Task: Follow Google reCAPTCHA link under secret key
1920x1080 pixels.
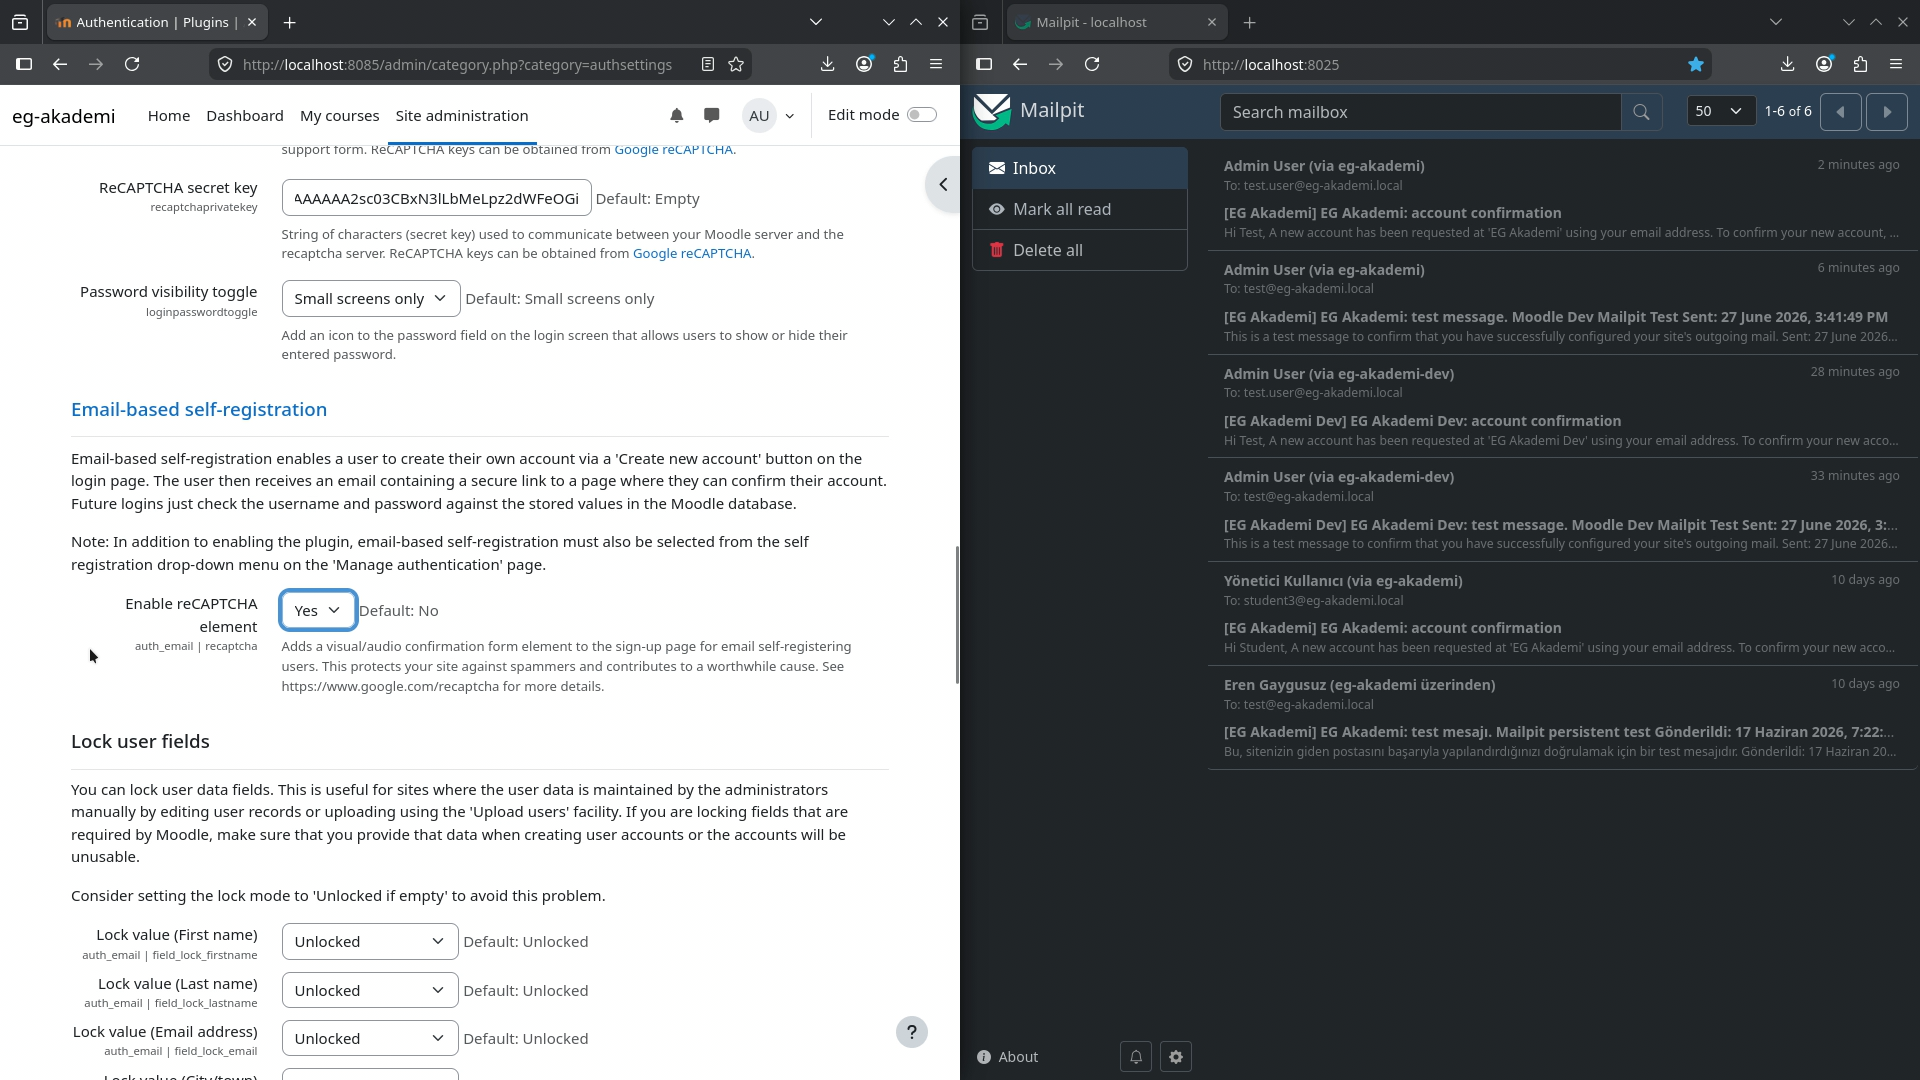Action: (x=692, y=254)
